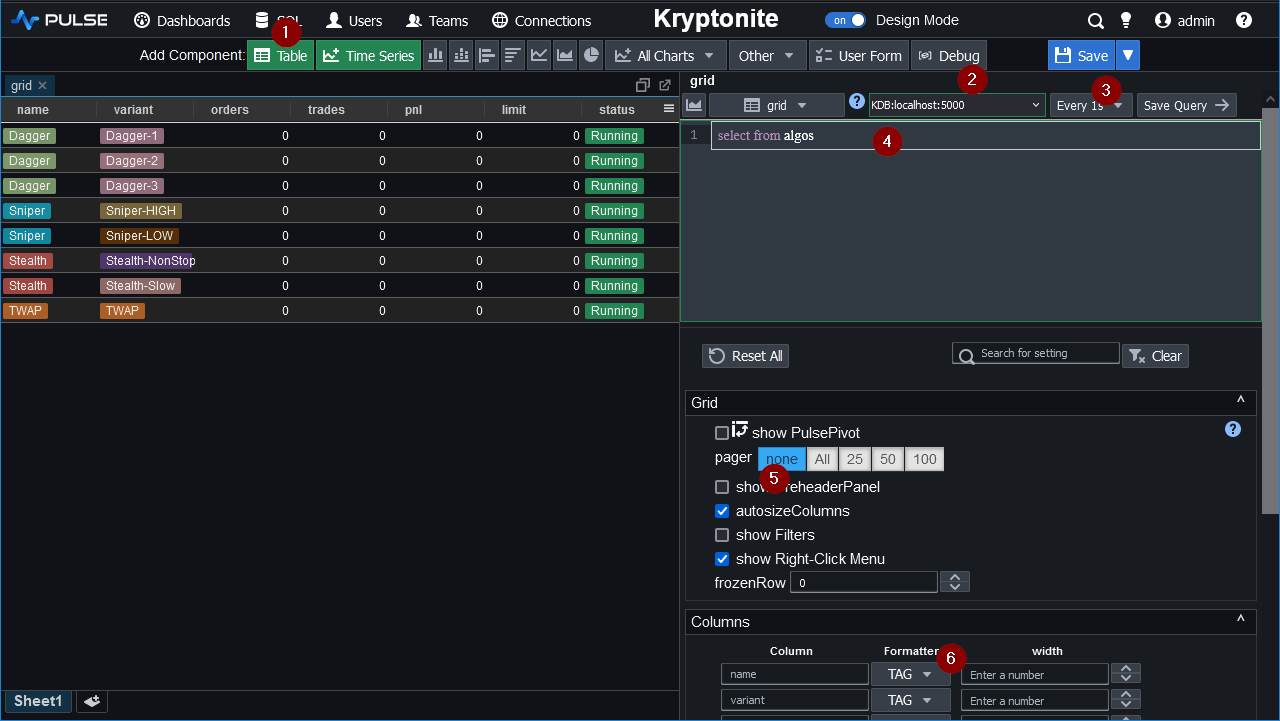Image resolution: width=1280 pixels, height=721 pixels.
Task: Open the search magnifier in top bar
Action: (x=1096, y=20)
